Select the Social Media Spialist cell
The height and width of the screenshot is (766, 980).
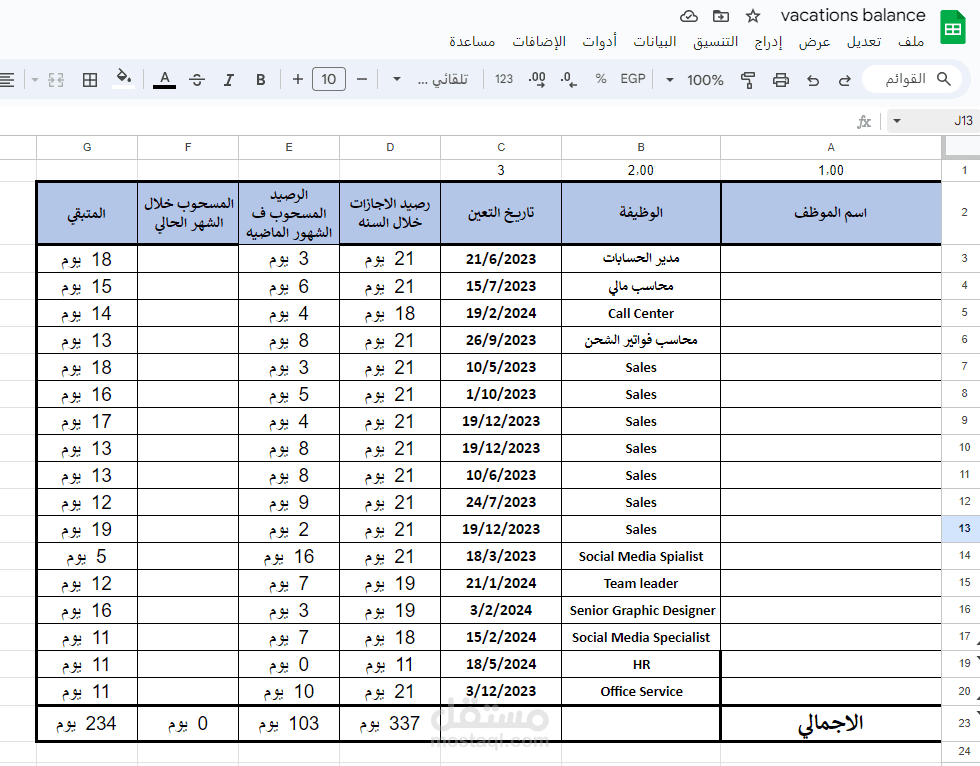pos(641,556)
